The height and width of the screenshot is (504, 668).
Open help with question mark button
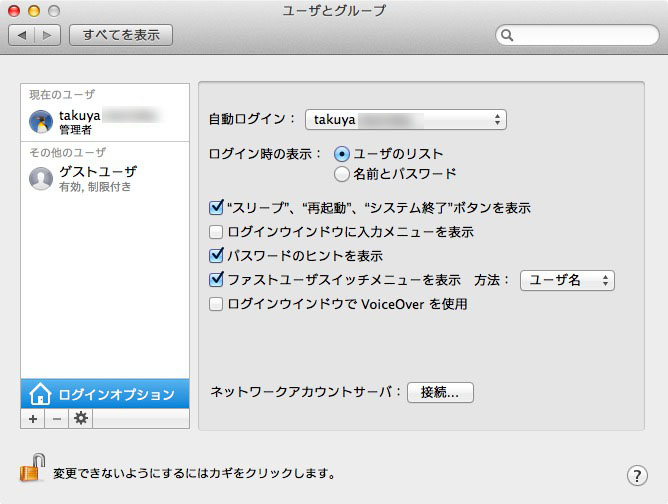tap(637, 475)
